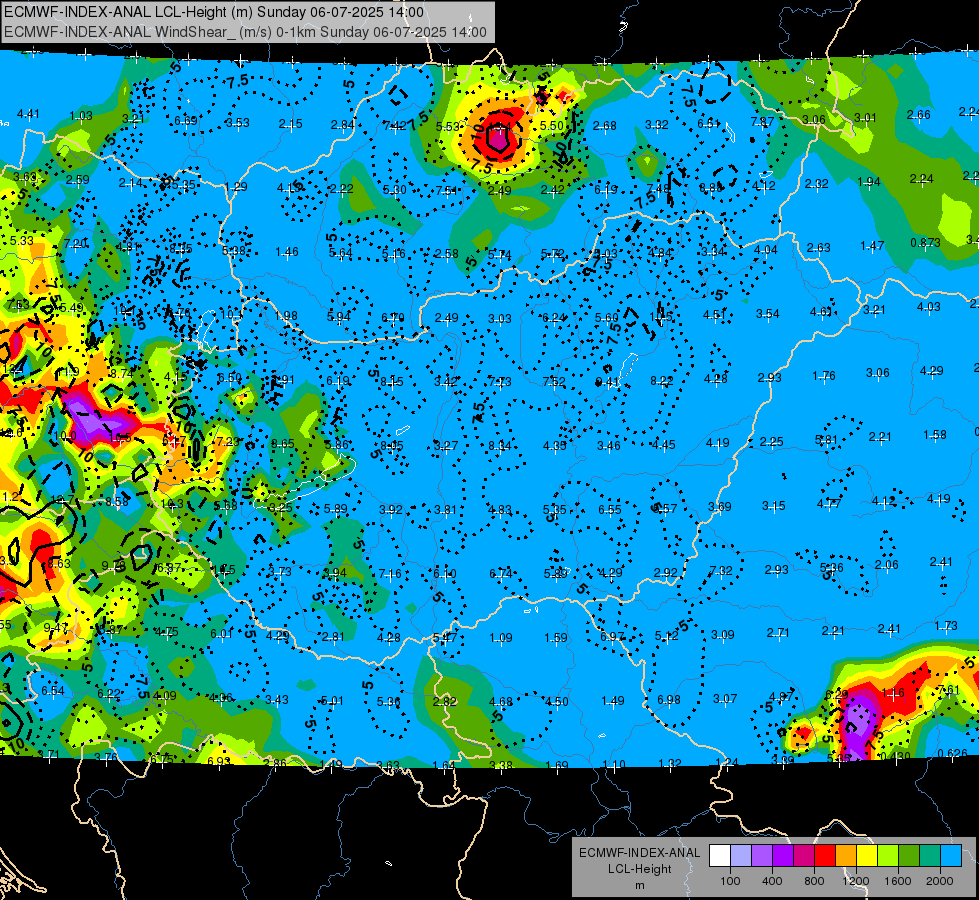The width and height of the screenshot is (979, 900).
Task: Click the wind shear value 2.71
Action: [778, 633]
